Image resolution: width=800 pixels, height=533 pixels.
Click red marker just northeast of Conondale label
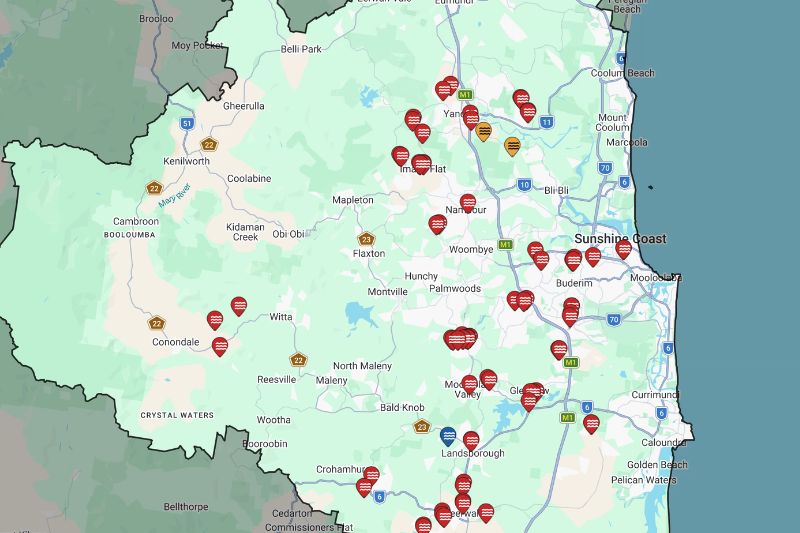[x=215, y=320]
